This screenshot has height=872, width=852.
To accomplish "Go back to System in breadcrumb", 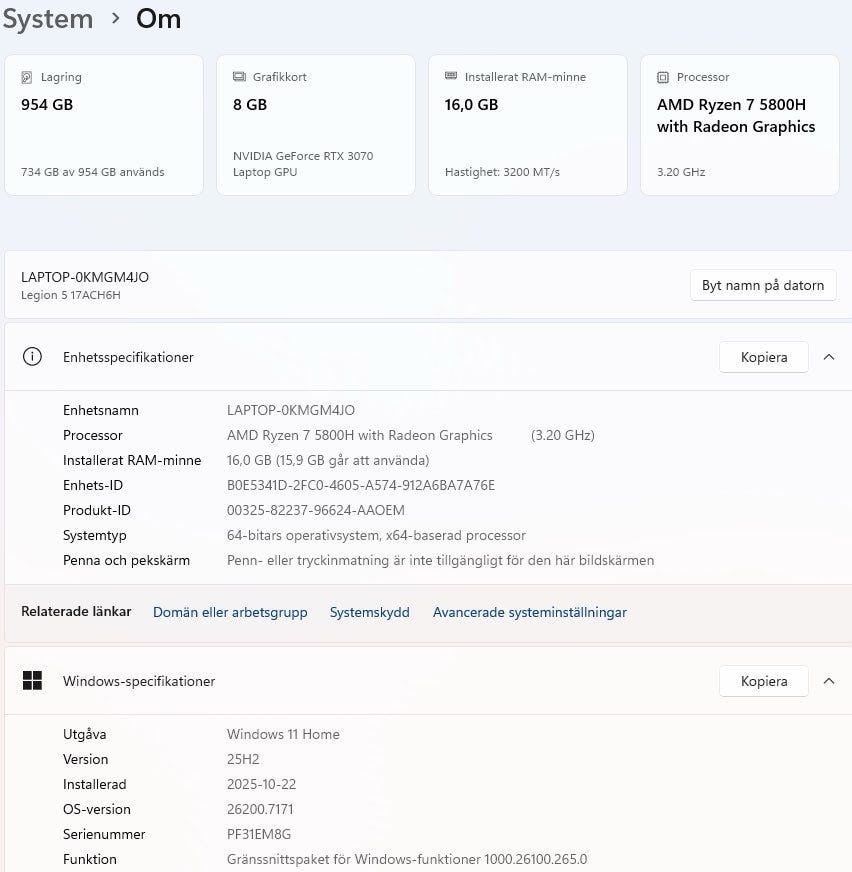I will [47, 19].
